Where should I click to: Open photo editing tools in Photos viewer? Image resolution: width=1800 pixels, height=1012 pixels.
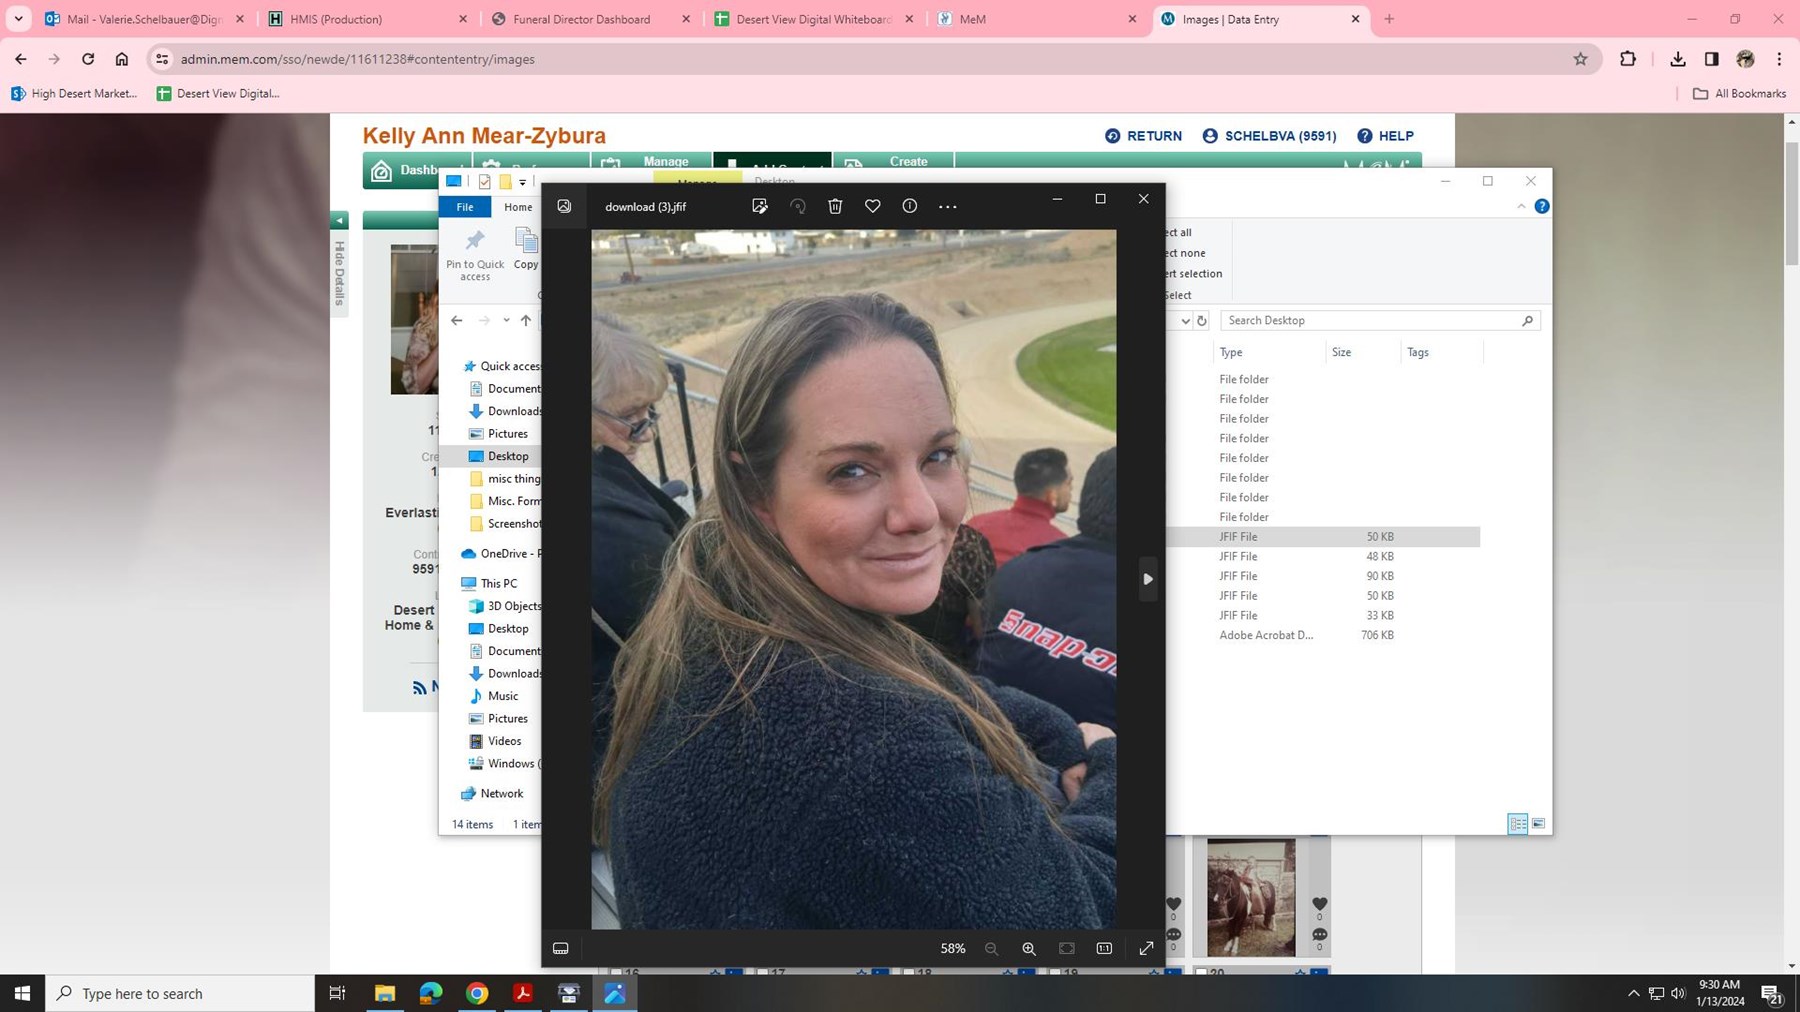pos(760,206)
